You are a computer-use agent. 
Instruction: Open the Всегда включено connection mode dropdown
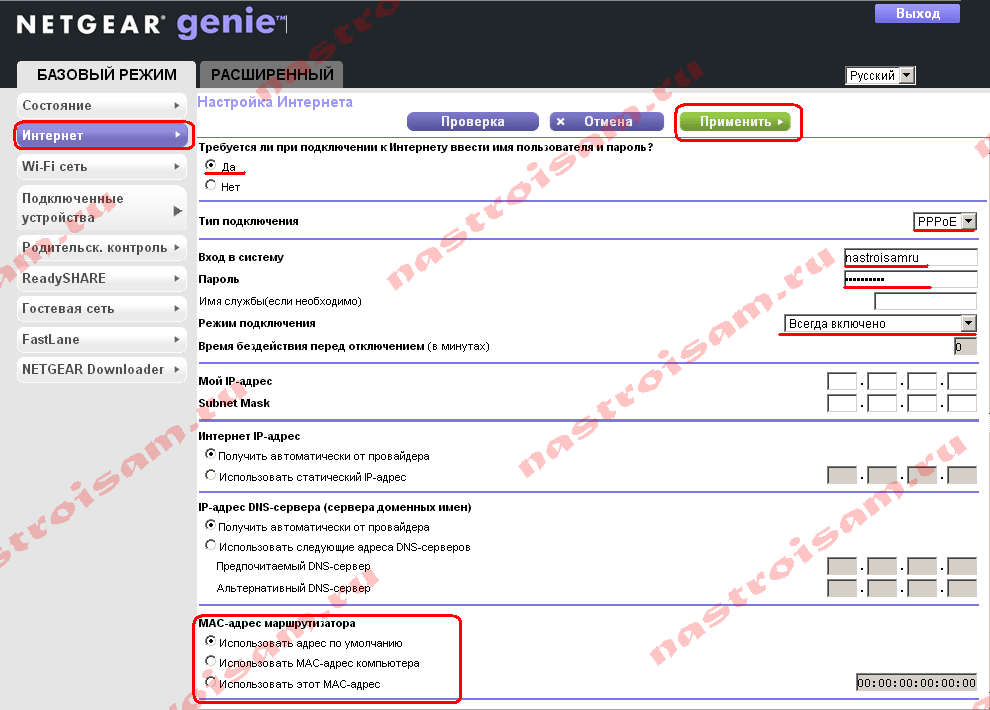[879, 323]
